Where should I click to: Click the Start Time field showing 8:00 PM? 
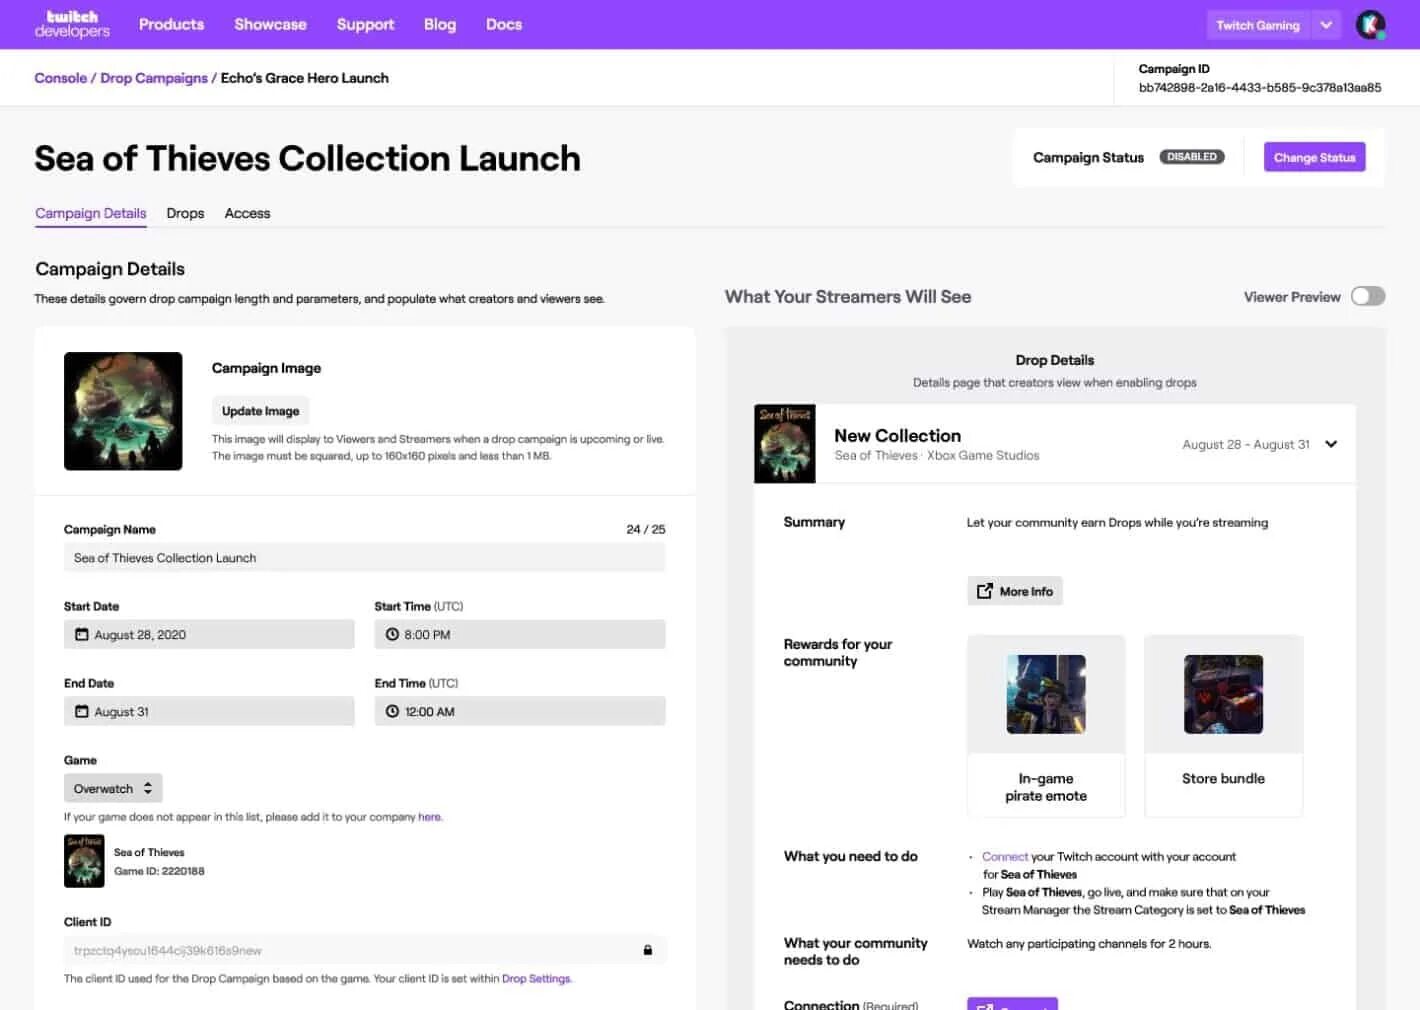520,635
